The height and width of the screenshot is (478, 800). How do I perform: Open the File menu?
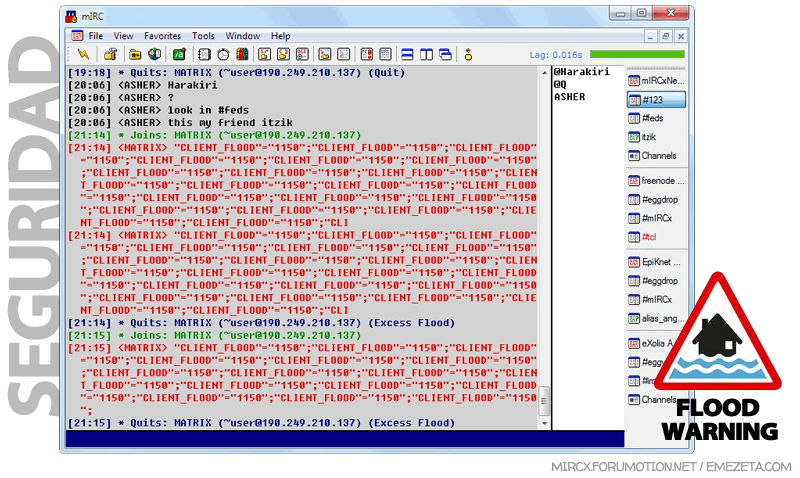click(x=95, y=36)
